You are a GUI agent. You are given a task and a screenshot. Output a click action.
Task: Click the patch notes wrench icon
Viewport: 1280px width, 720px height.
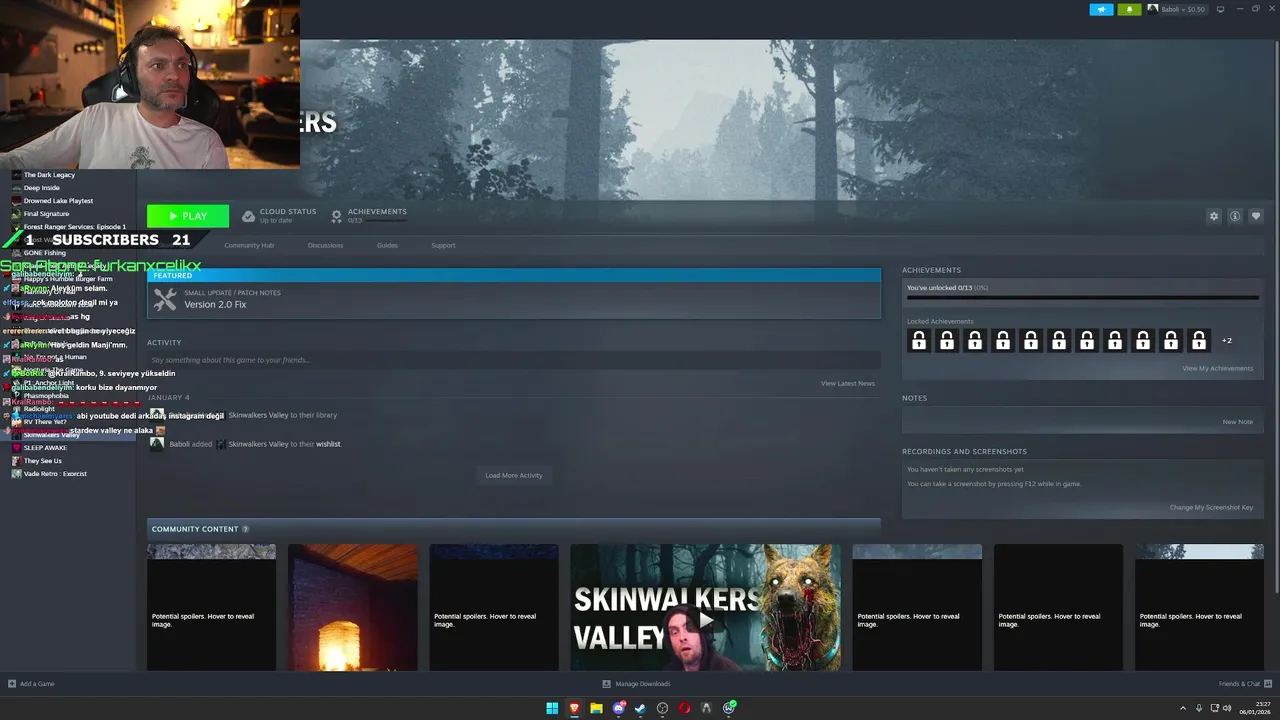tap(165, 299)
